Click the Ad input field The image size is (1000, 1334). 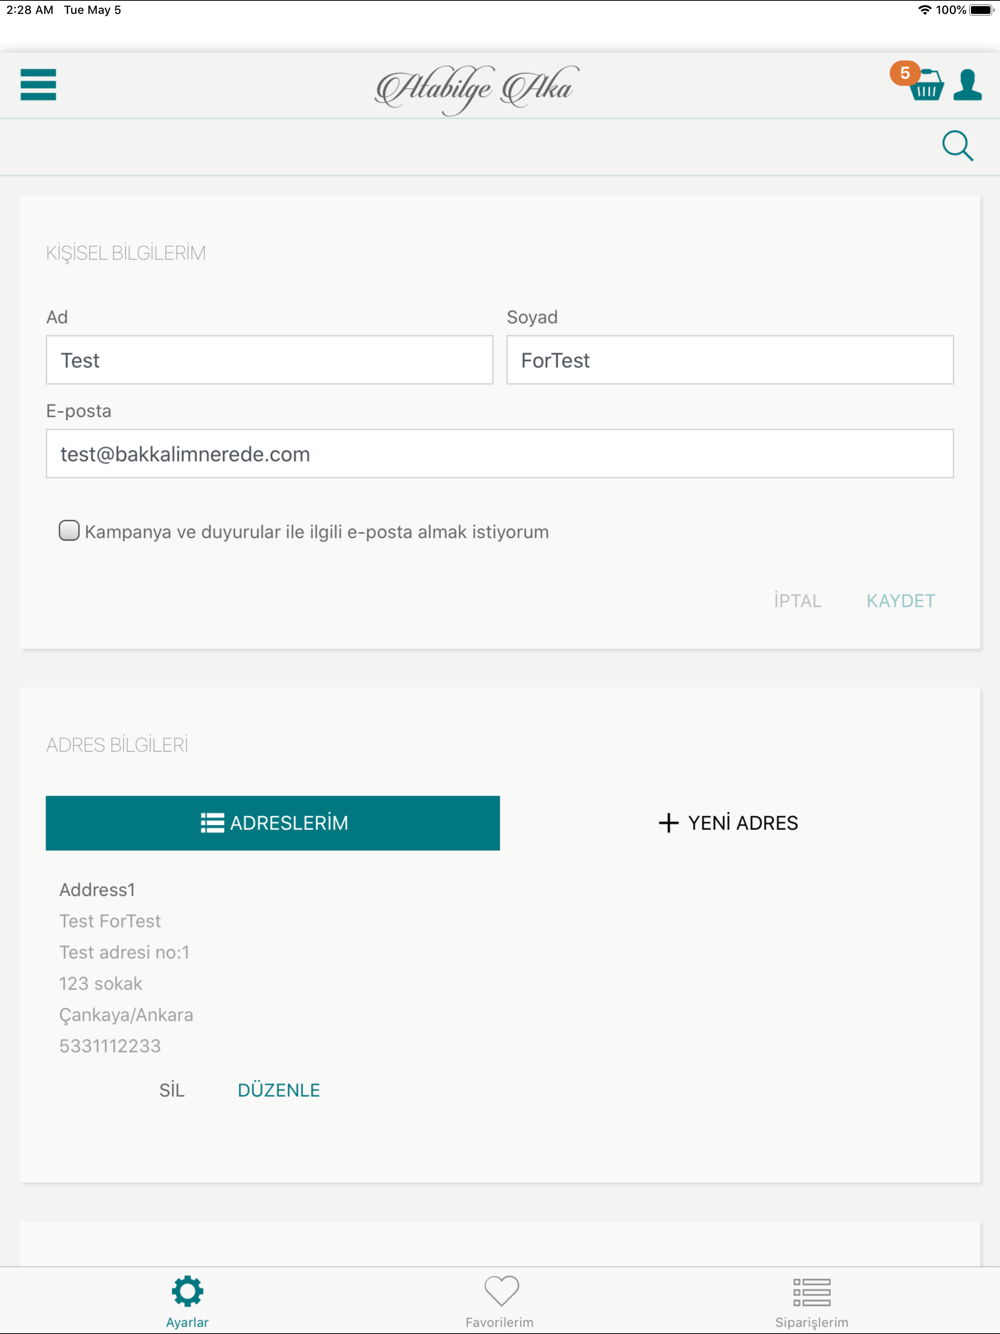click(x=269, y=360)
